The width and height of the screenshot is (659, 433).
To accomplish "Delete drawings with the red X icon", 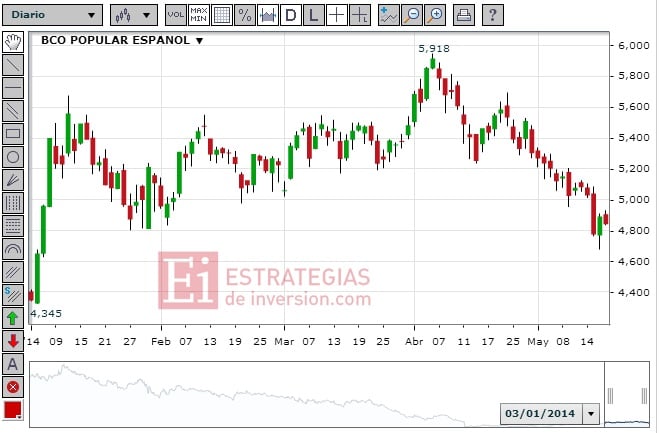I will (13, 387).
